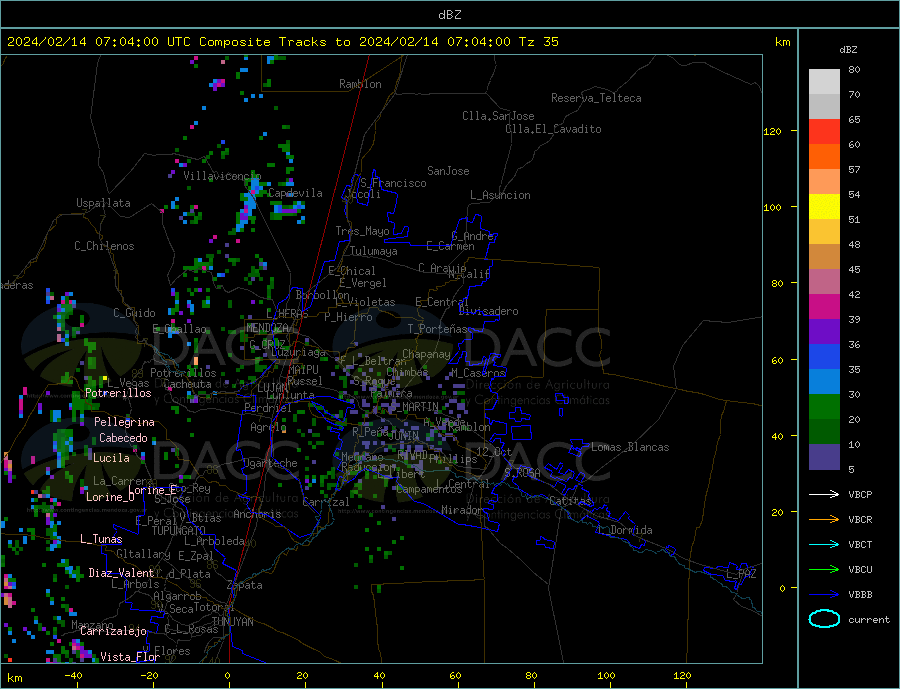Click the L_Dormida map label
Image resolution: width=900 pixels, height=689 pixels.
627,531
